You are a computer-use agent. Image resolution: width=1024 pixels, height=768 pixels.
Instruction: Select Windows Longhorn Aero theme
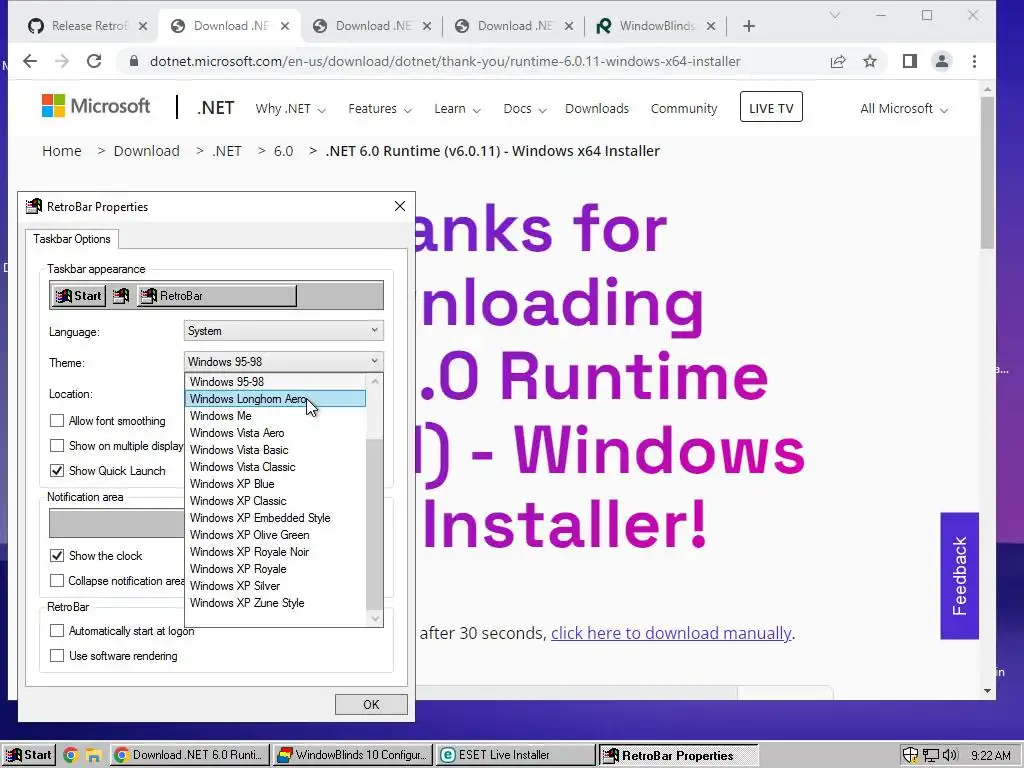coord(276,398)
